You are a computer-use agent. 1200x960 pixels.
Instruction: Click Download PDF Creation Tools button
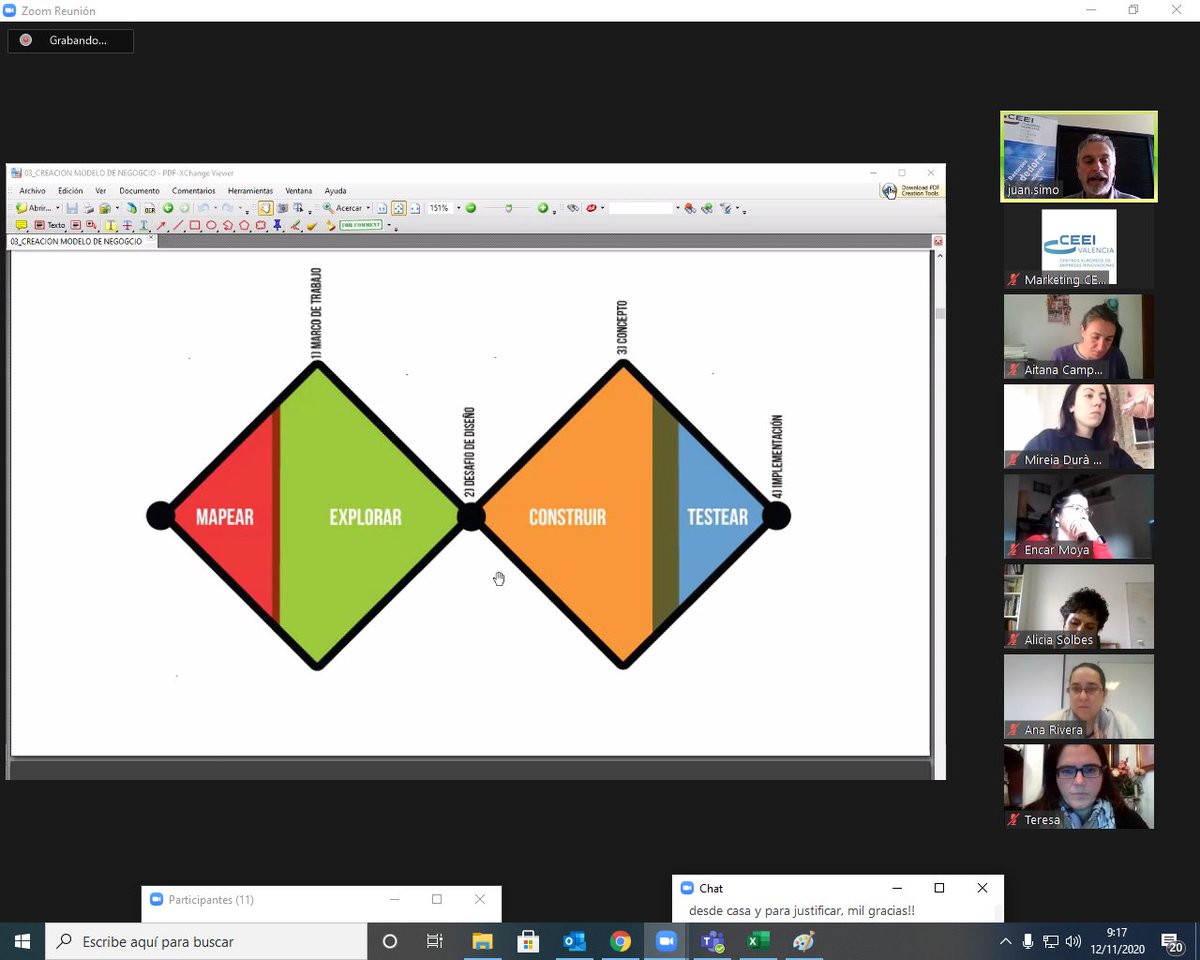[x=911, y=190]
